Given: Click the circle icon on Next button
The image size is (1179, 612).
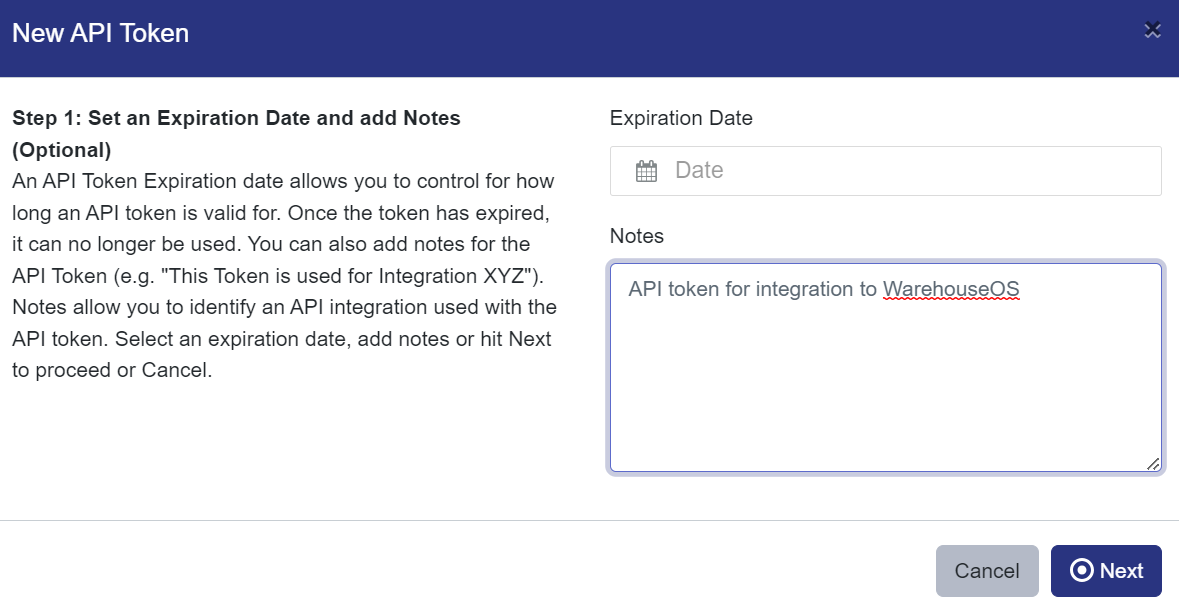Looking at the screenshot, I should [1081, 570].
